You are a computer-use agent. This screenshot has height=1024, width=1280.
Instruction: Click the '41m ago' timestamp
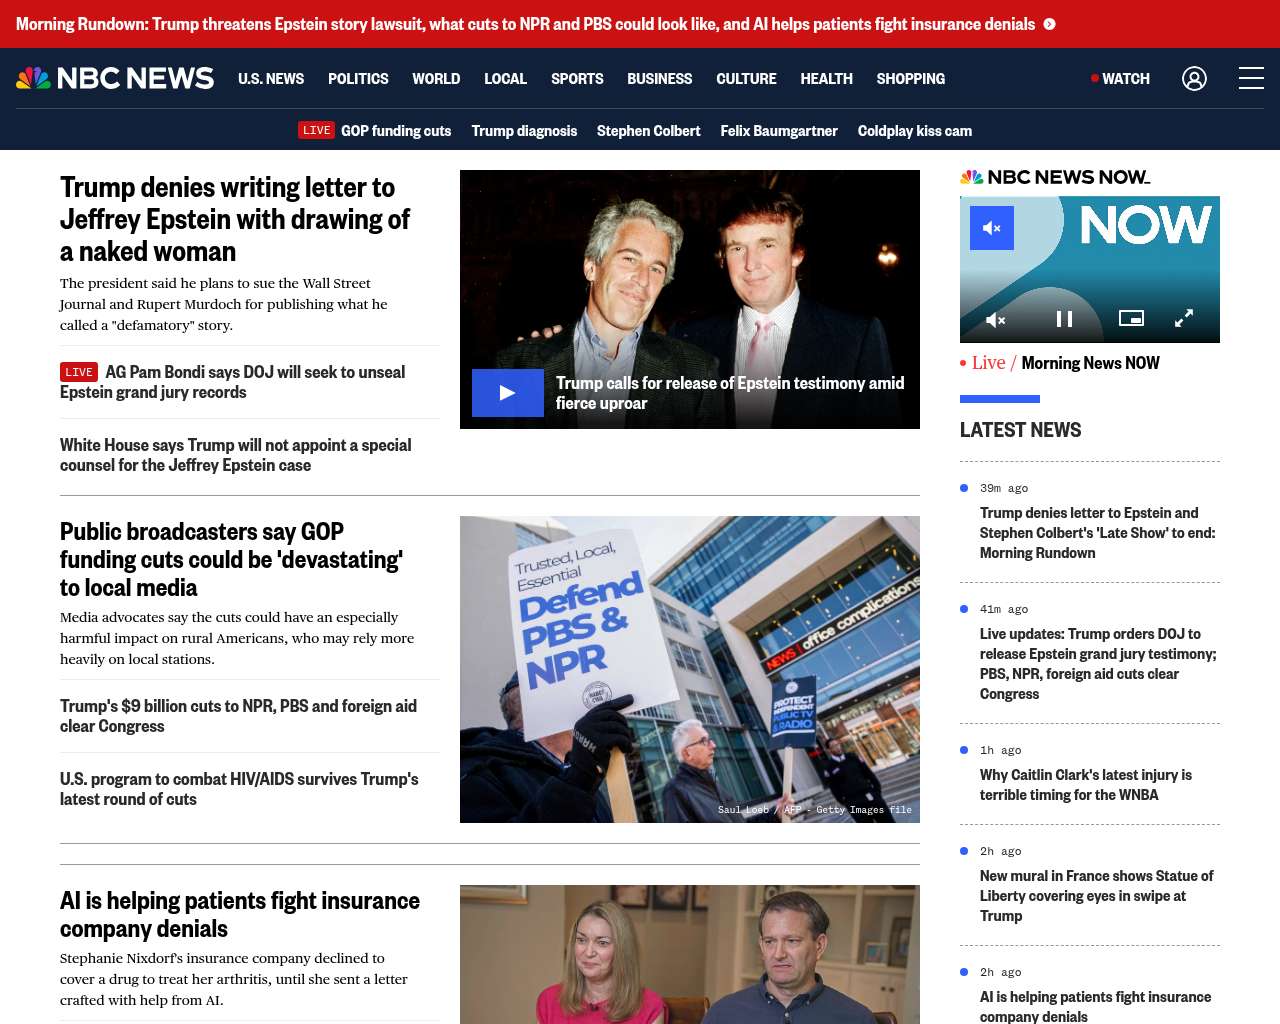tap(1004, 609)
